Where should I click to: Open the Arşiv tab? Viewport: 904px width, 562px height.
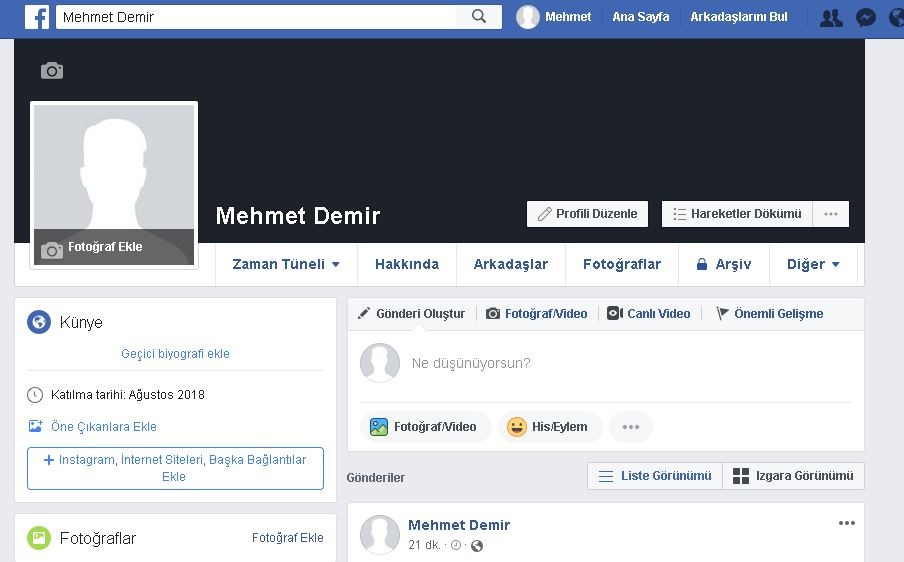click(724, 264)
